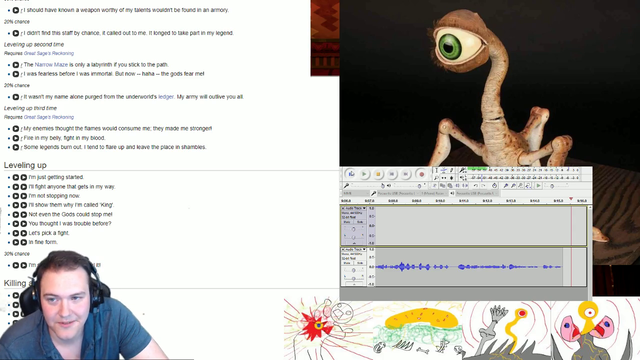Select the Selection (I-beam) tool

[436, 171]
